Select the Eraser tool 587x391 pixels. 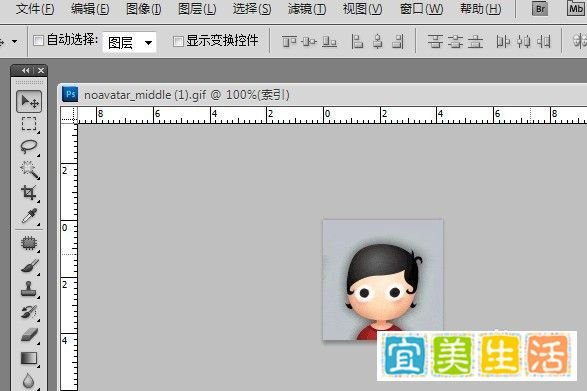tap(29, 335)
